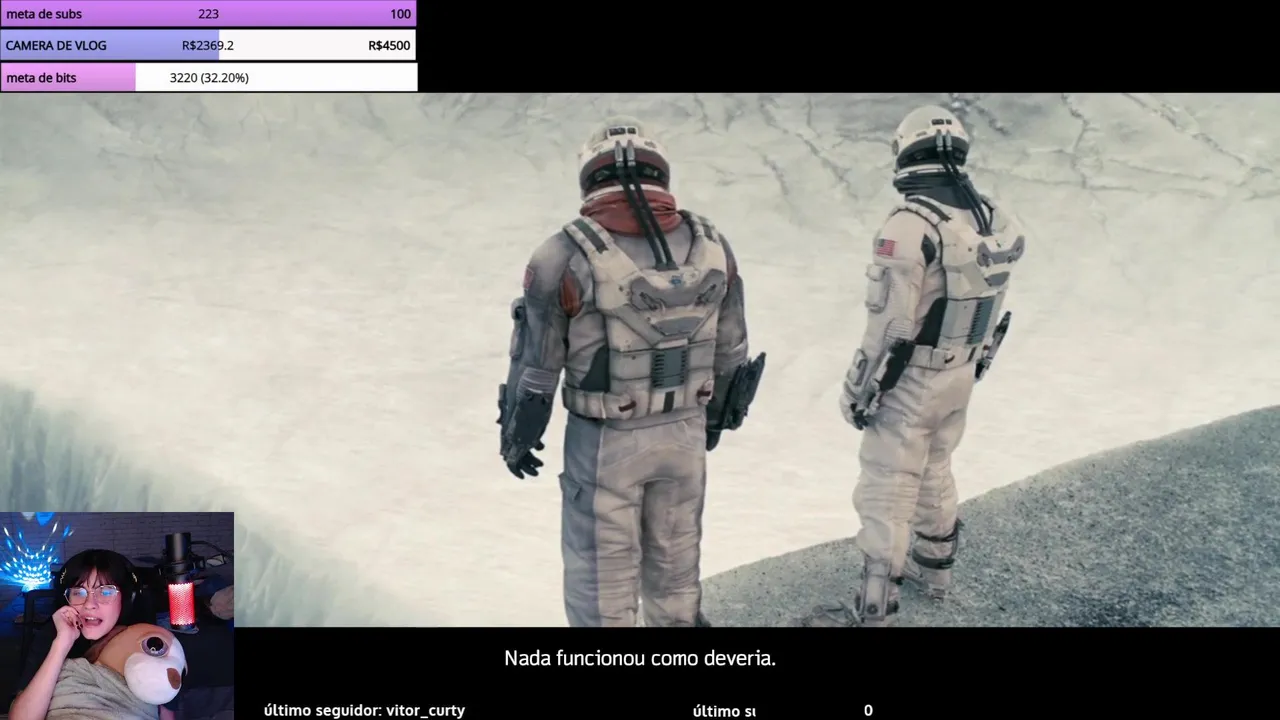The width and height of the screenshot is (1280, 720).
Task: Click the CAMERA DE VLOG donation goal bar
Action: [x=208, y=45]
